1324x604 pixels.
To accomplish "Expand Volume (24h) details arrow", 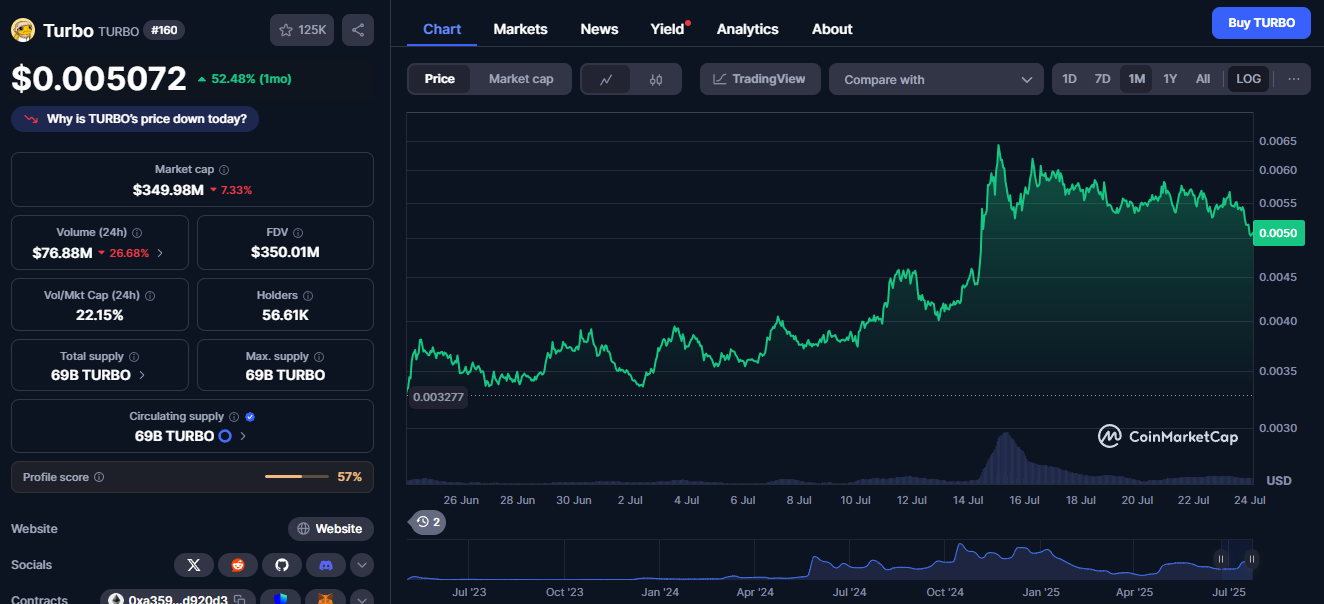I will (x=160, y=253).
